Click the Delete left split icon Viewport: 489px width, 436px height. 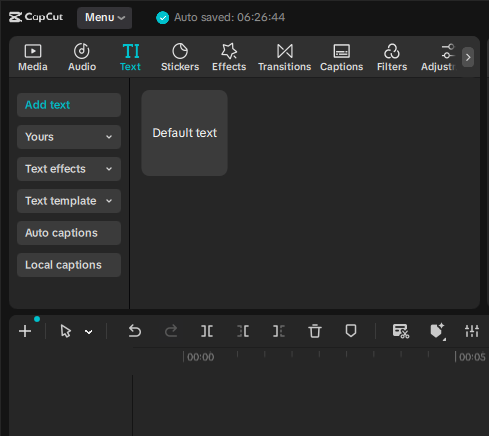pyautogui.click(x=243, y=331)
